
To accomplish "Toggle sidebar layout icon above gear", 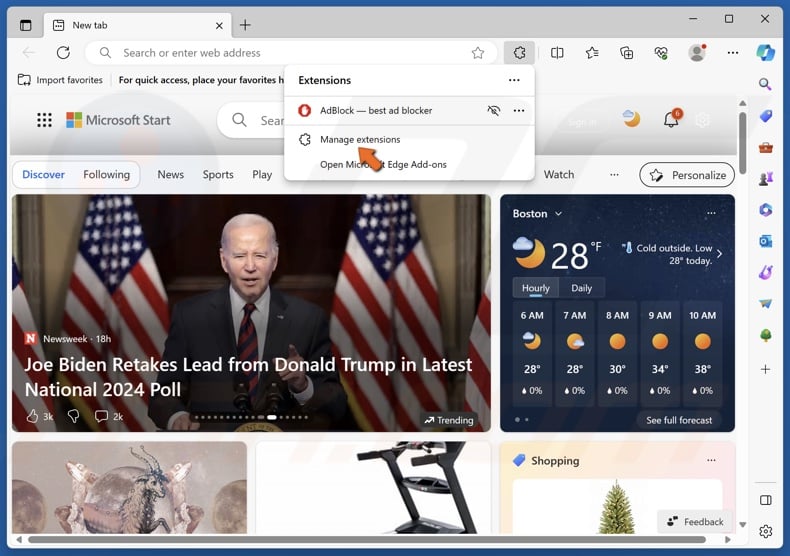I will 766,500.
